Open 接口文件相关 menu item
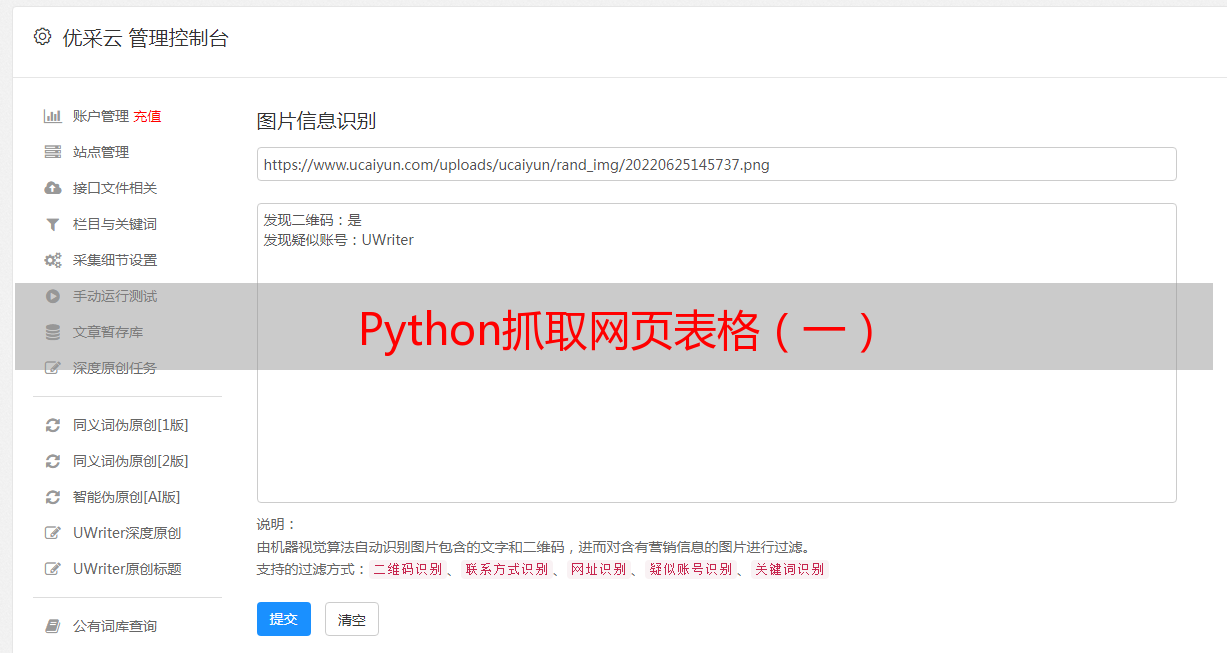The width and height of the screenshot is (1227, 653). tap(115, 188)
